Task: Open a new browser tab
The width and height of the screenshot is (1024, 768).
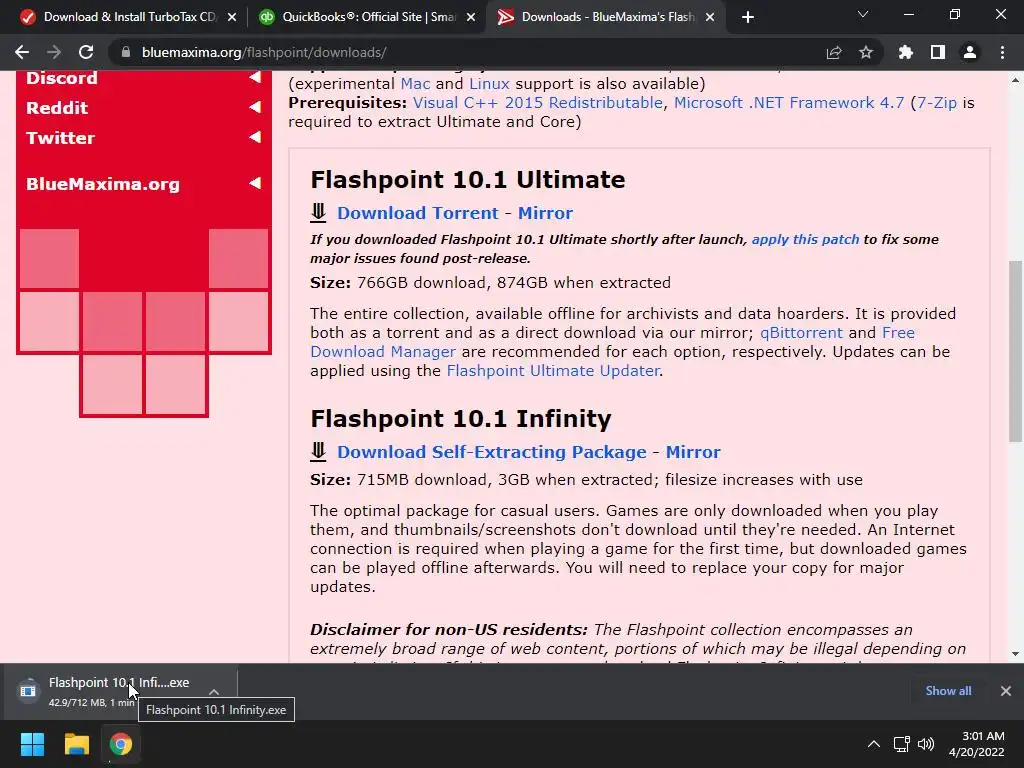Action: pos(748,17)
